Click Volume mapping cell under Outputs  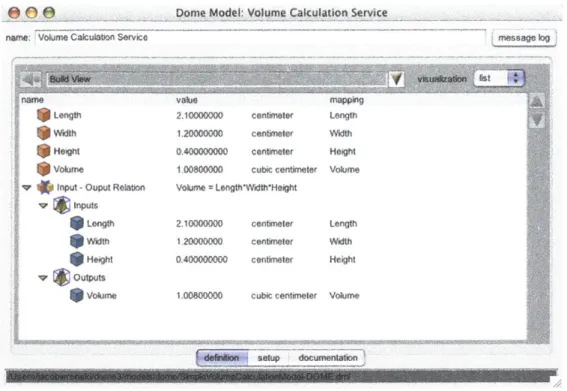point(344,296)
